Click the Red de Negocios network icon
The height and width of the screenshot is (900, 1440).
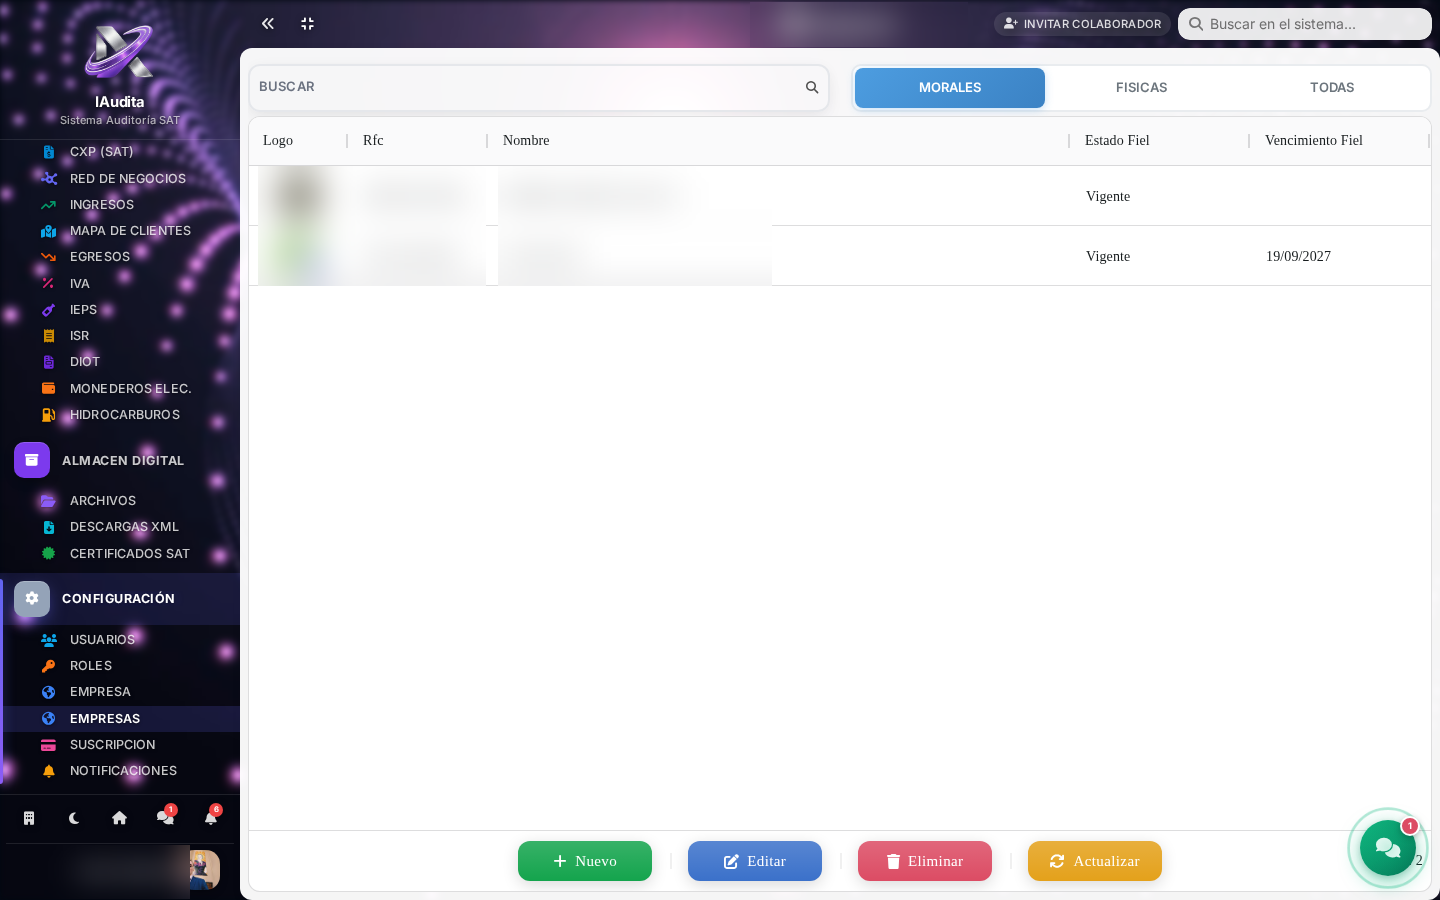pos(48,178)
